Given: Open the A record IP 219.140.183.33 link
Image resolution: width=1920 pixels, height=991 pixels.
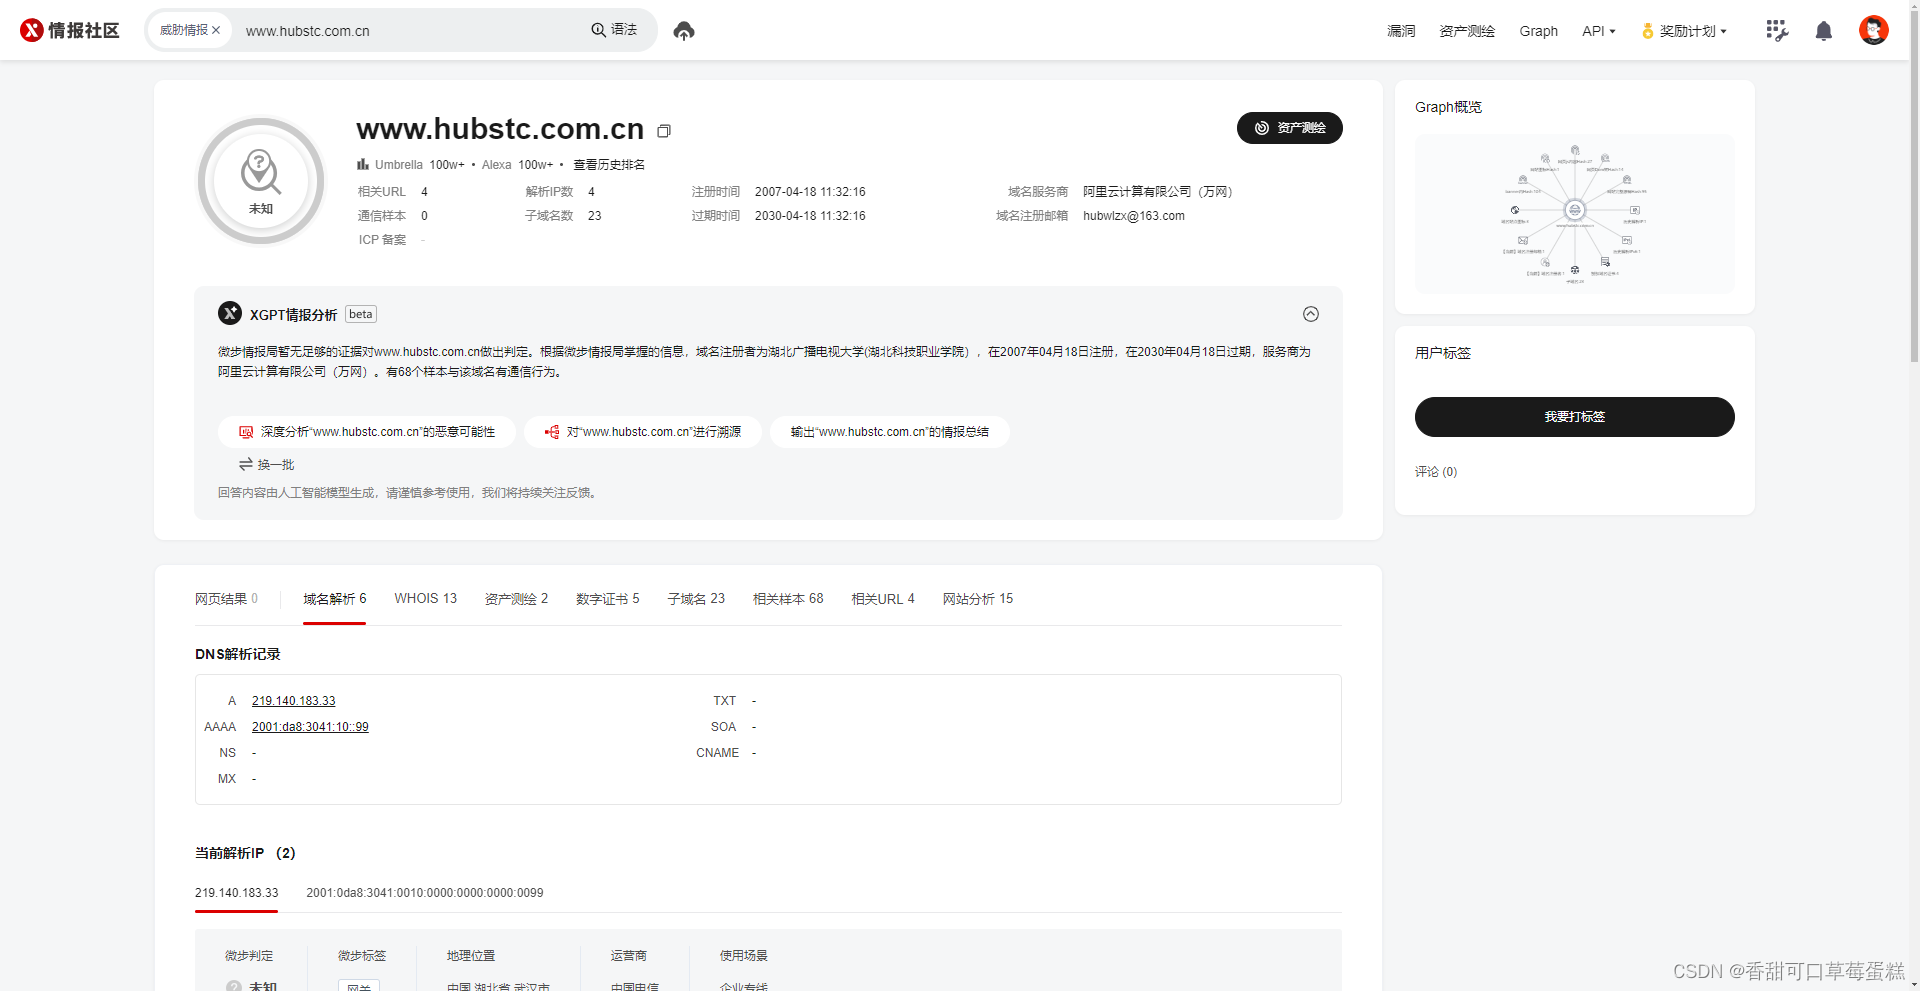Looking at the screenshot, I should 293,701.
